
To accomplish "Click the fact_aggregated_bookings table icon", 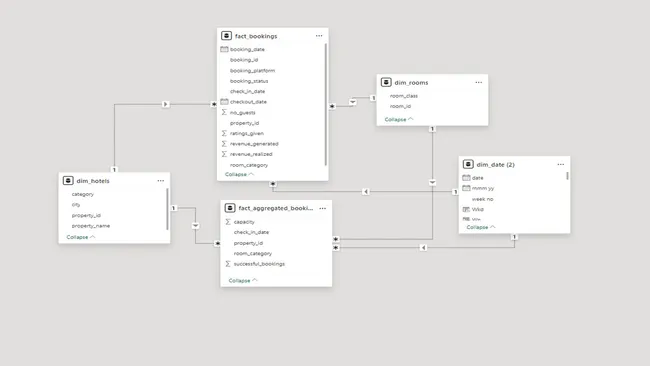I will pos(230,208).
